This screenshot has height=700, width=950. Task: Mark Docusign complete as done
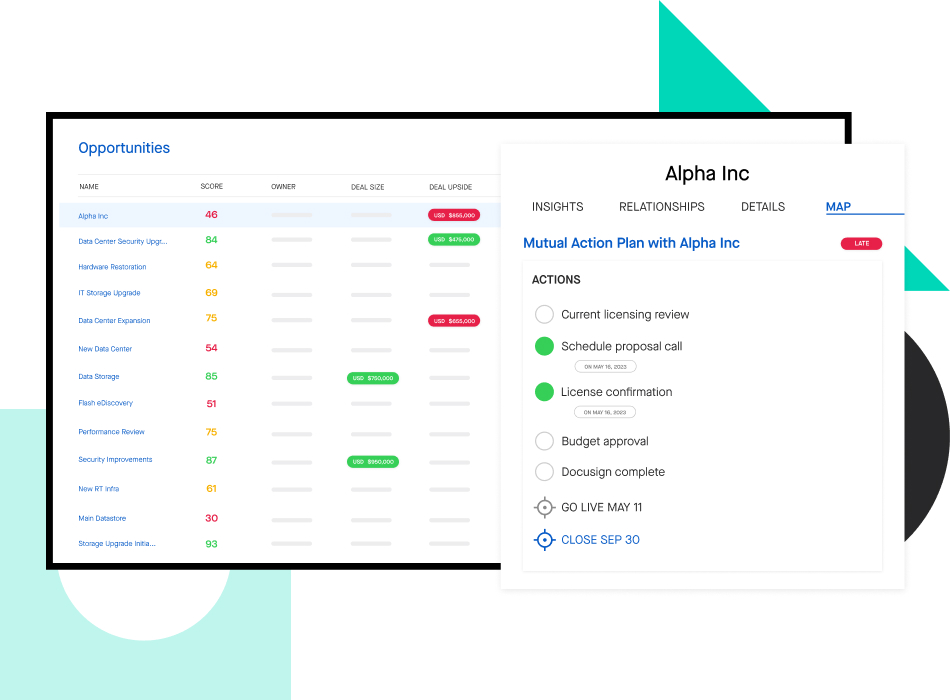click(x=544, y=472)
